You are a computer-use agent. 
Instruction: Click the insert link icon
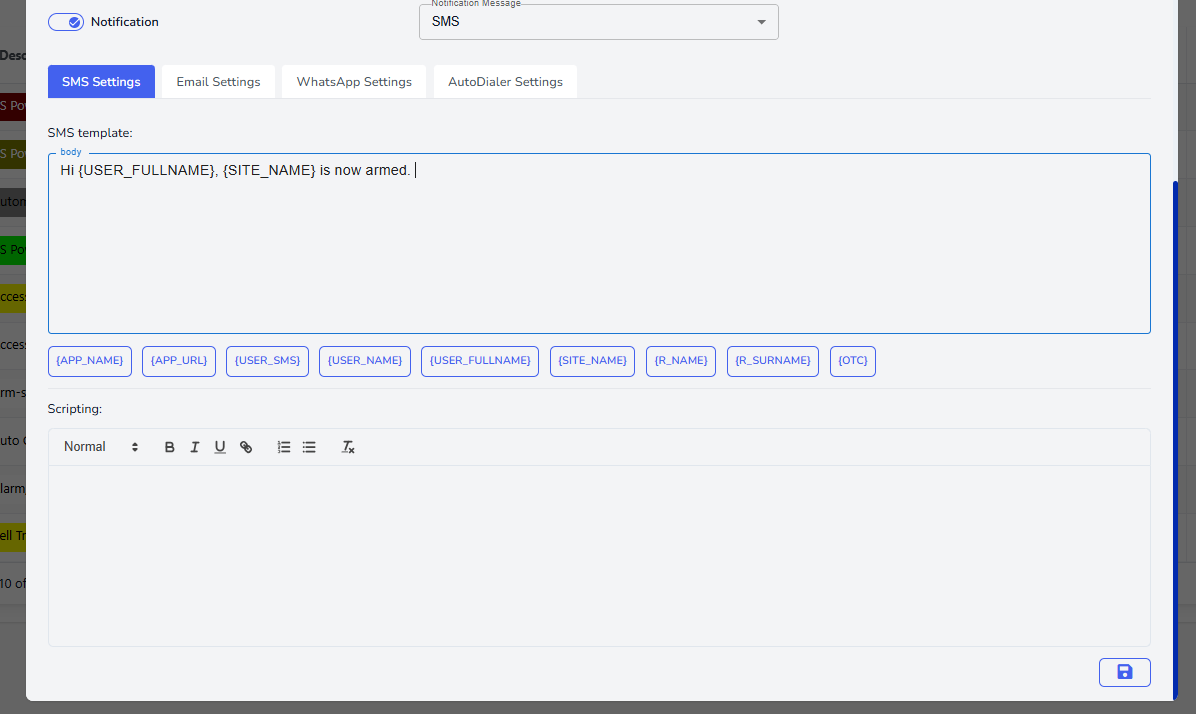[246, 448]
